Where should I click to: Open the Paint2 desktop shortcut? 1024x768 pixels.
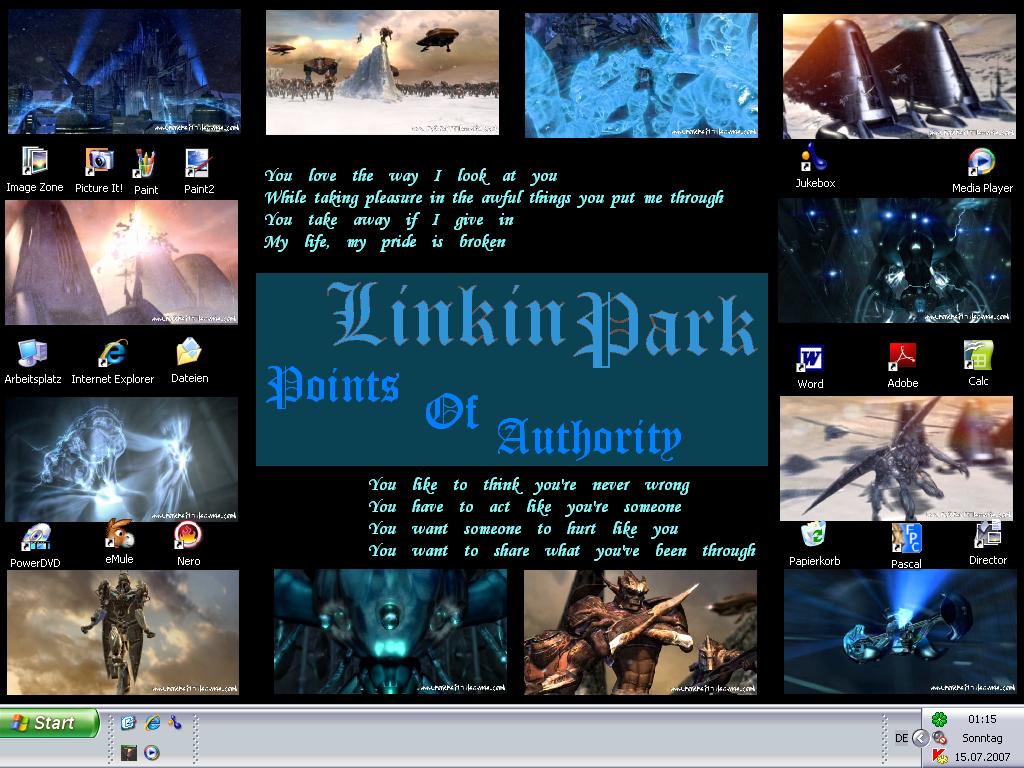coord(198,164)
